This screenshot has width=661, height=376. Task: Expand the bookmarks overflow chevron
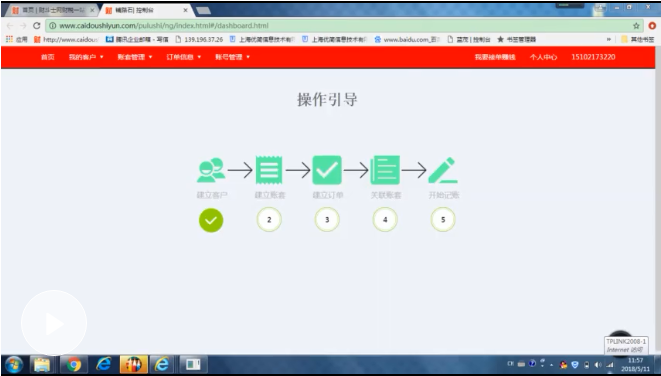[609, 39]
